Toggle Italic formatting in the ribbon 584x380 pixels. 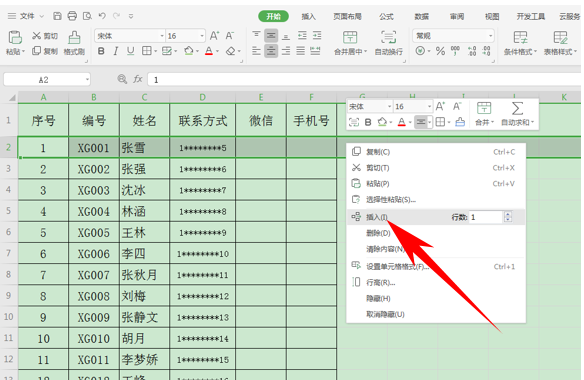(x=116, y=51)
